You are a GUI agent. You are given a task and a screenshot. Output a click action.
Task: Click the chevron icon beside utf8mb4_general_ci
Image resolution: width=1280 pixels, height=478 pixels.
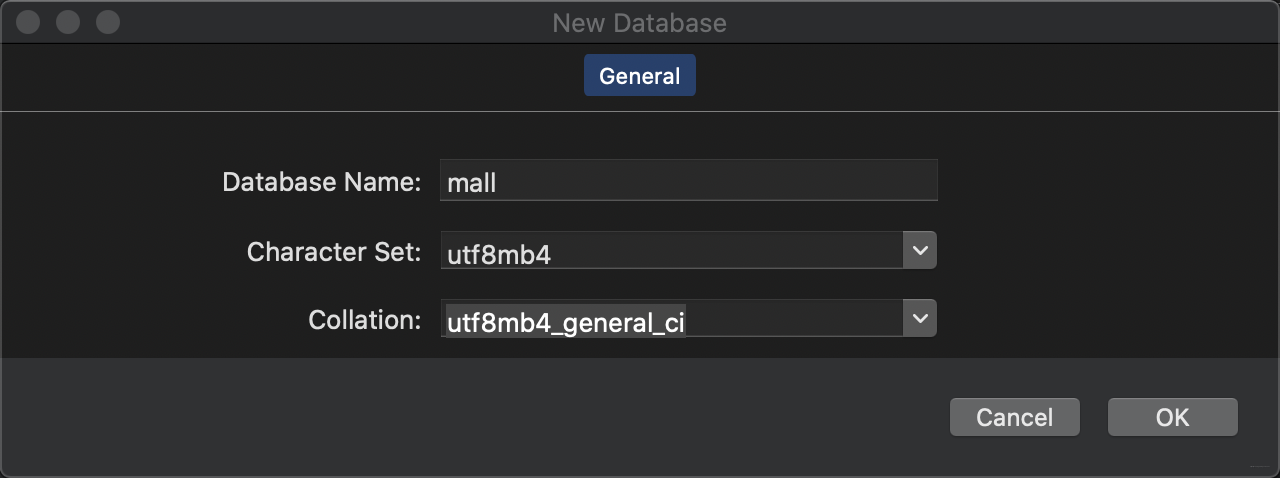point(919,319)
